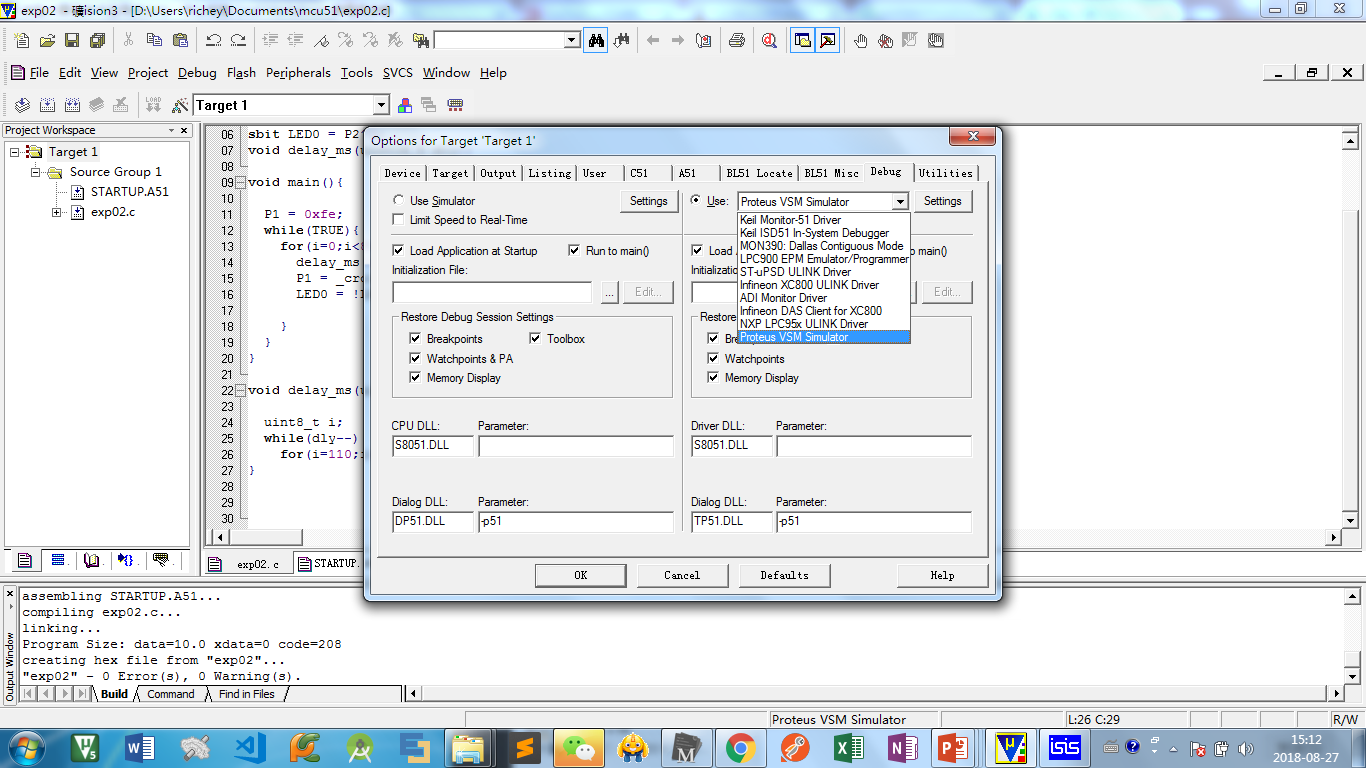
Task: Kill all breakpoints with crossed hand icon
Action: [885, 41]
